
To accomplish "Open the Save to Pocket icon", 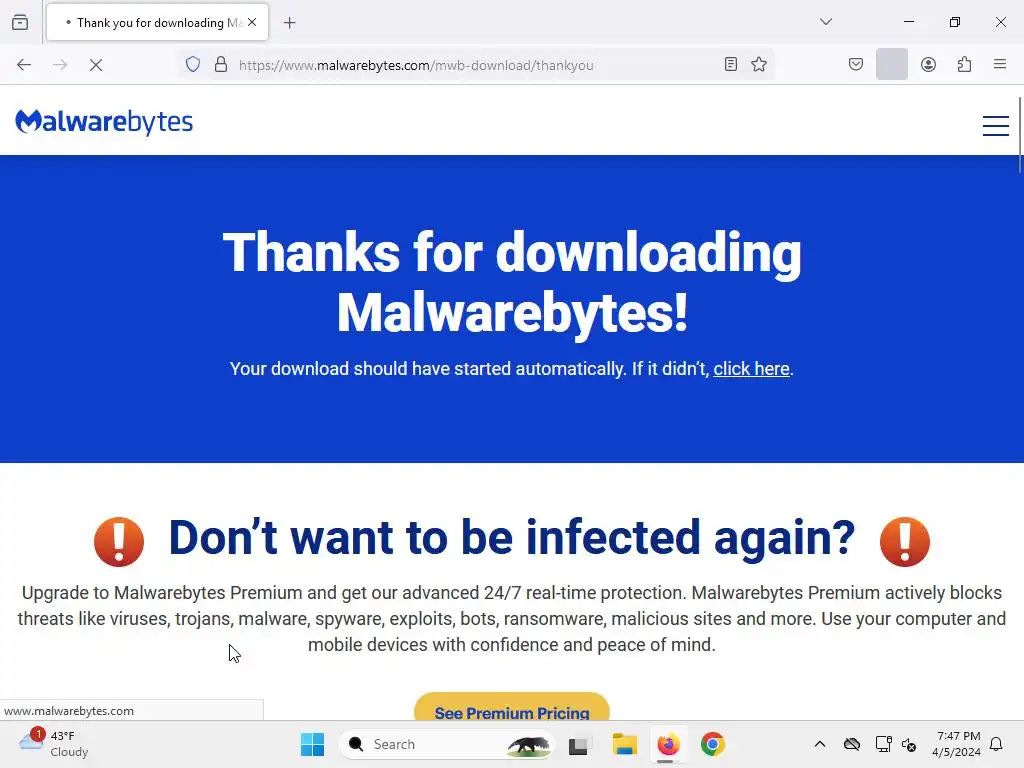I will [856, 65].
